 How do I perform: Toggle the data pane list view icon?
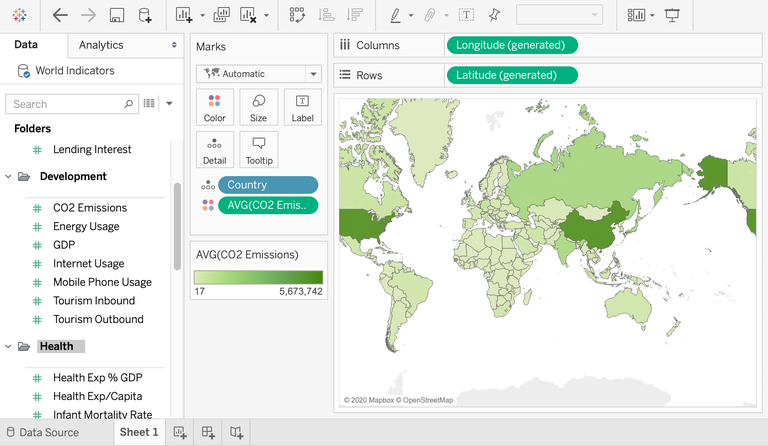[x=150, y=103]
